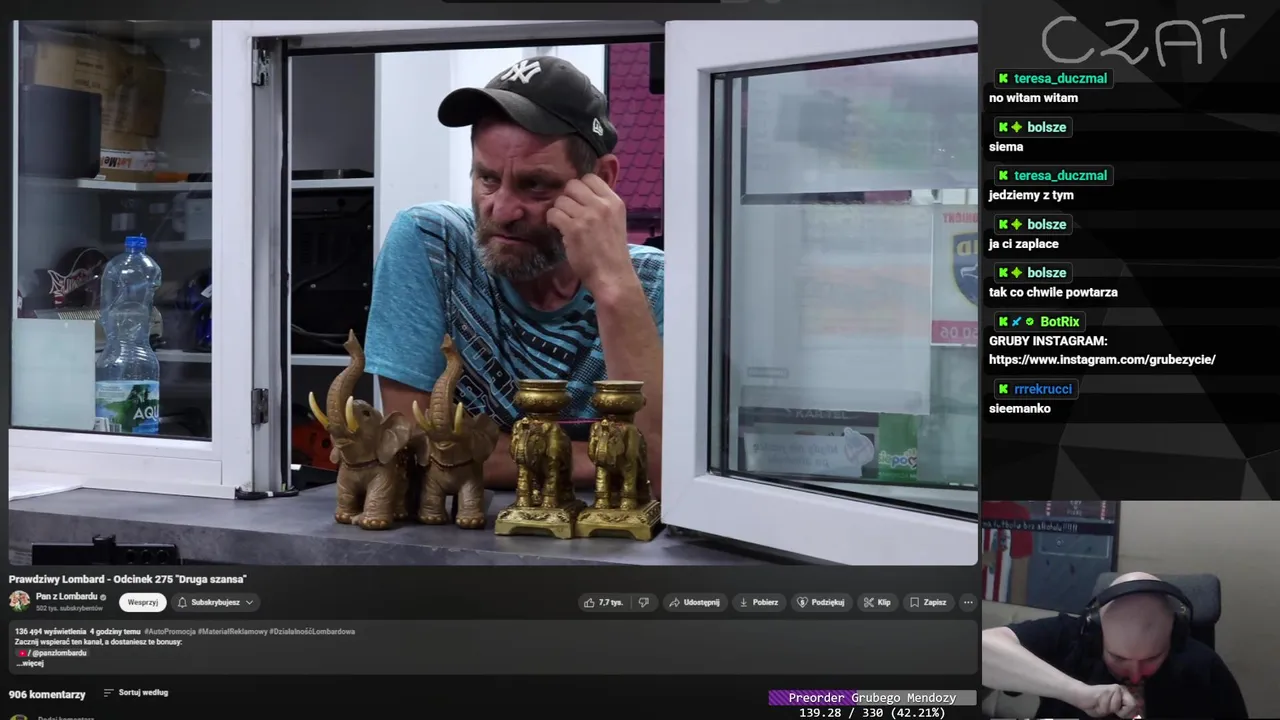Click the Pobierz download button
The image size is (1280, 720).
pos(758,602)
